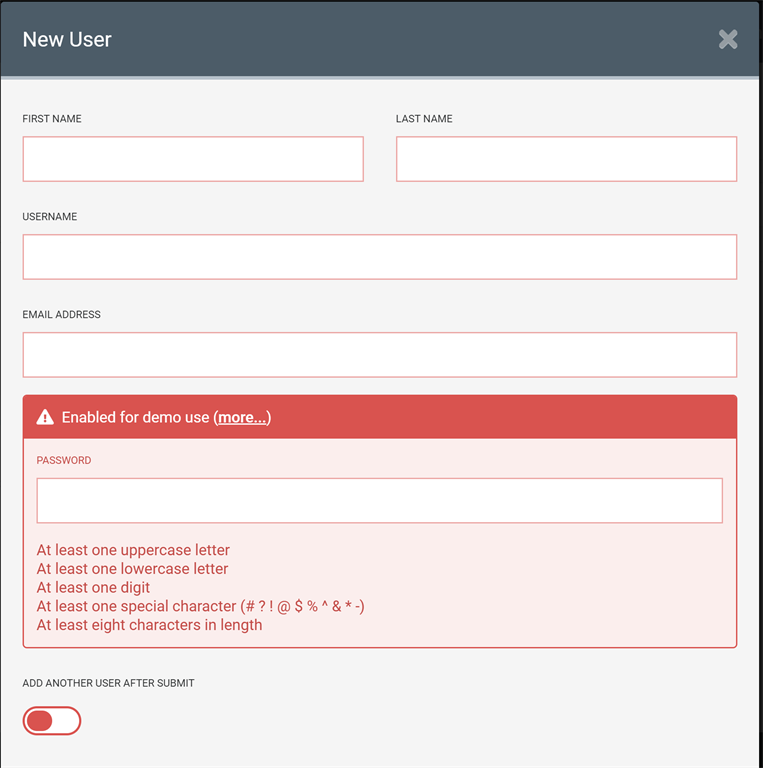This screenshot has height=768, width=763.
Task: Click the EMAIL ADDRESS label
Action: (x=62, y=315)
